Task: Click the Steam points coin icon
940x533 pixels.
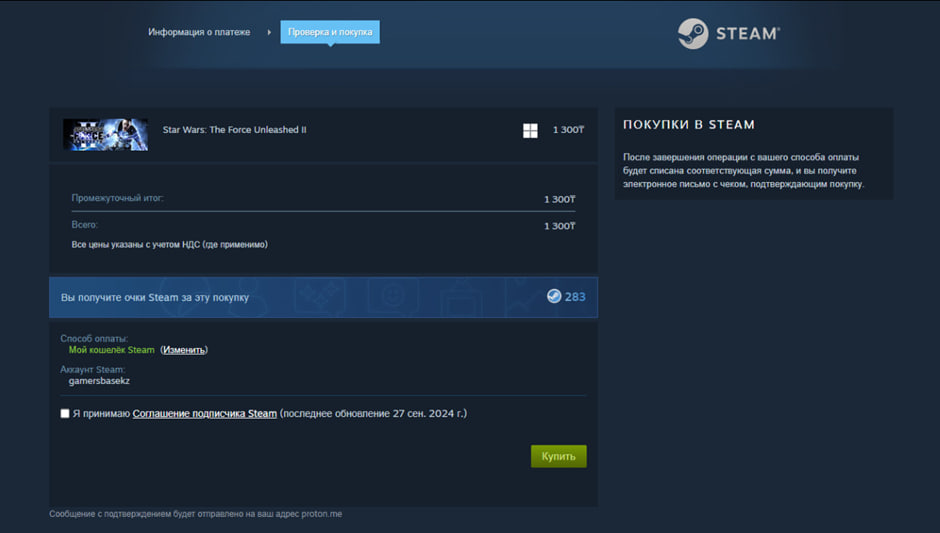Action: [x=554, y=296]
